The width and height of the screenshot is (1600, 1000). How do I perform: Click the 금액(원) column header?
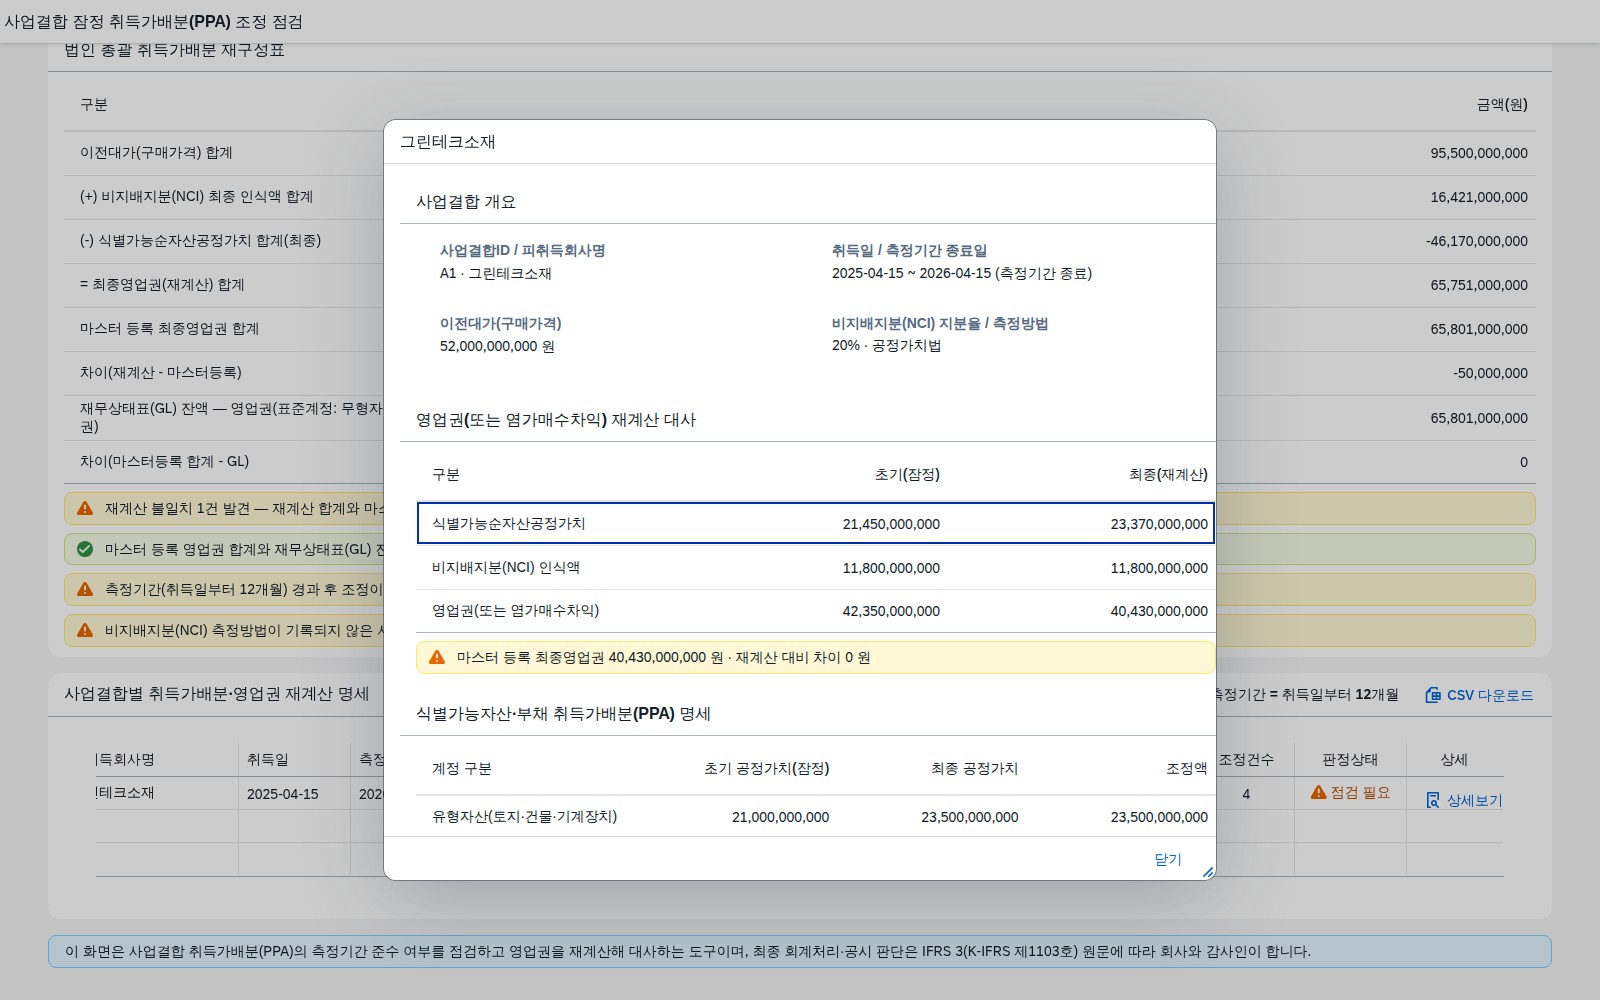(1502, 104)
